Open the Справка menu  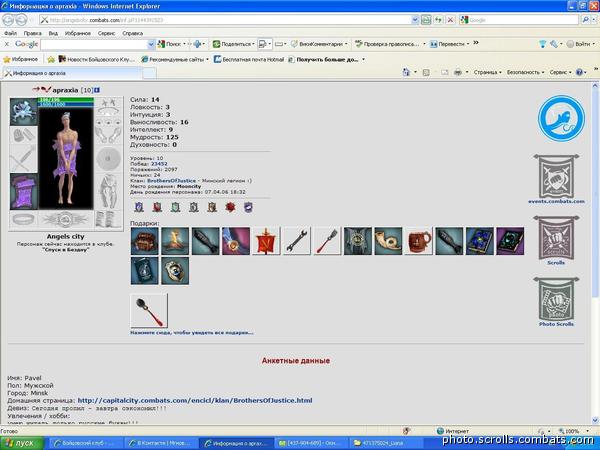click(132, 33)
